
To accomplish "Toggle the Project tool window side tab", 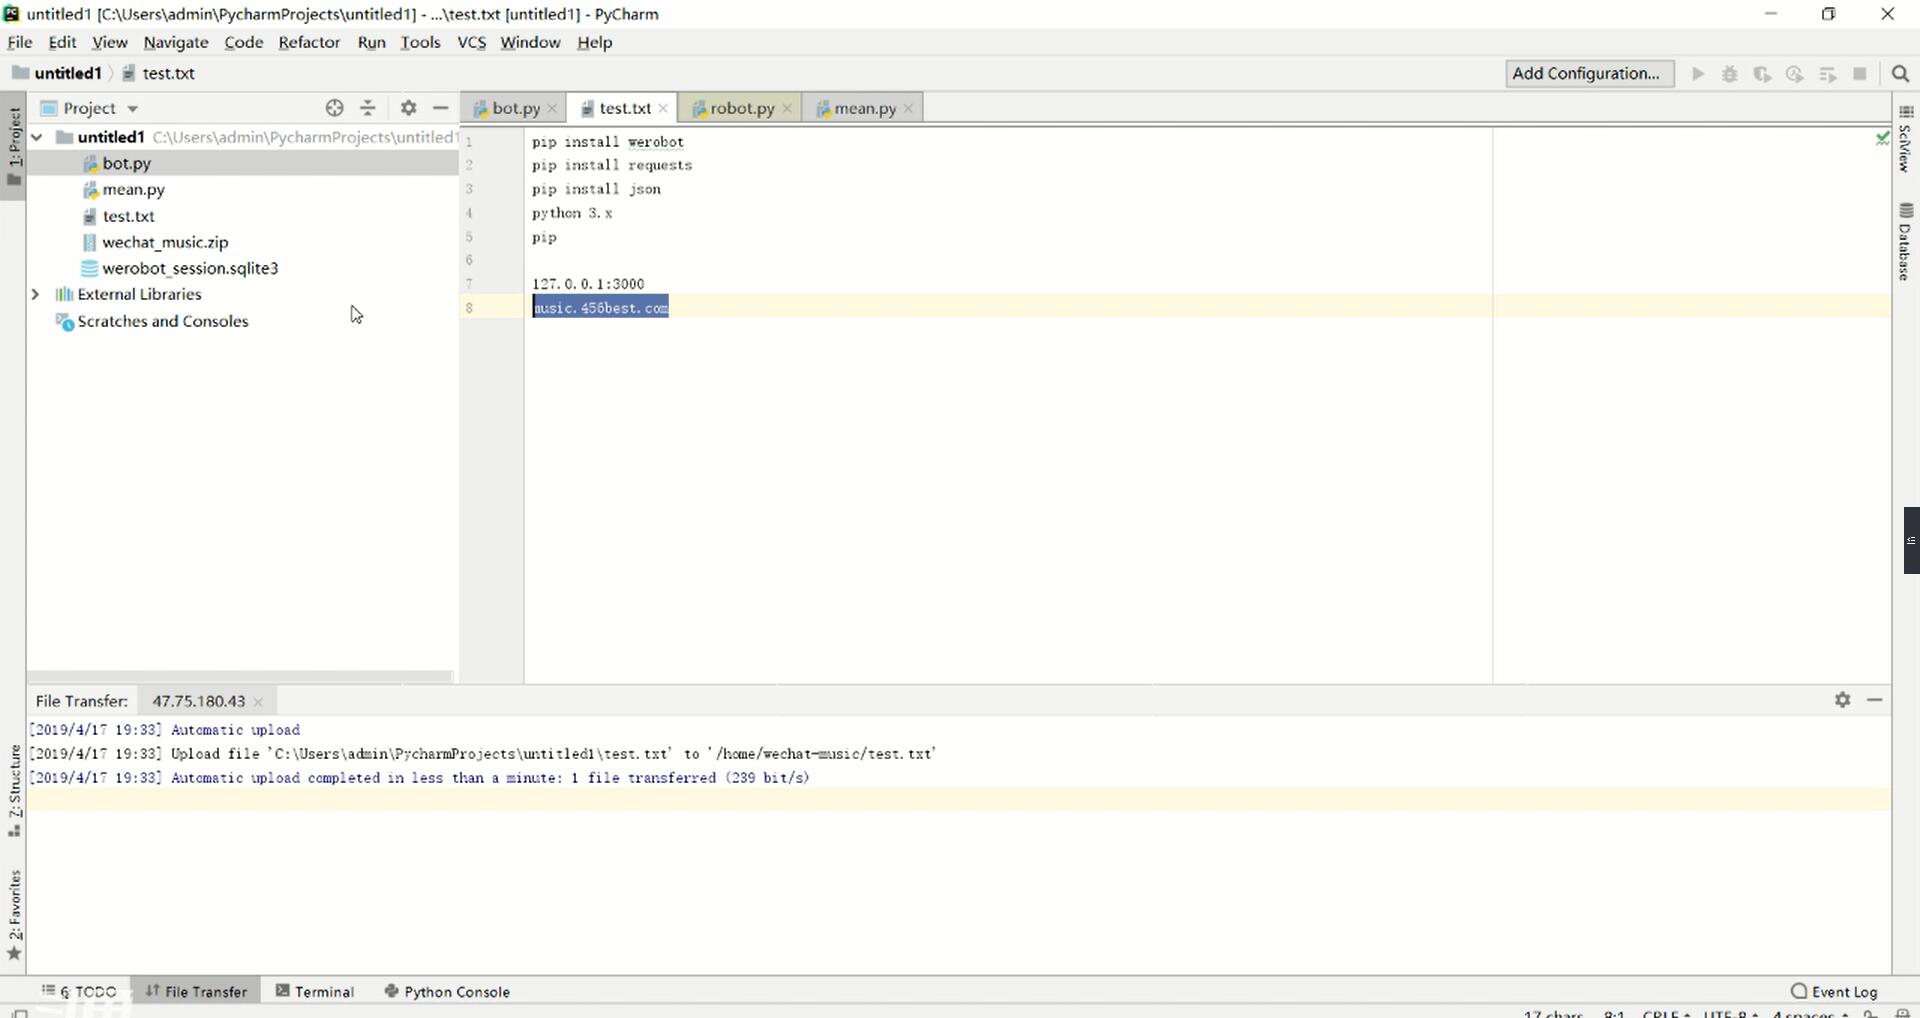I will click(x=14, y=146).
